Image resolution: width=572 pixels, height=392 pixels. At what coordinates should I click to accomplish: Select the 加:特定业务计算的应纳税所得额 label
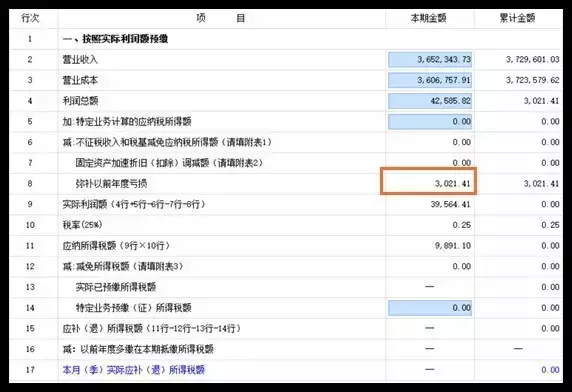127,121
